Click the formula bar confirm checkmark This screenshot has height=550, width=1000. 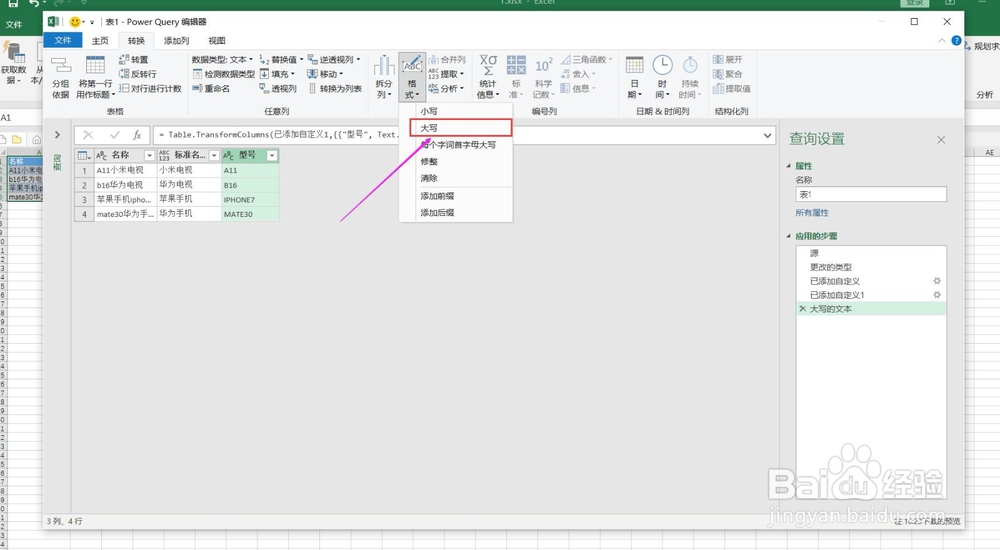[x=115, y=135]
